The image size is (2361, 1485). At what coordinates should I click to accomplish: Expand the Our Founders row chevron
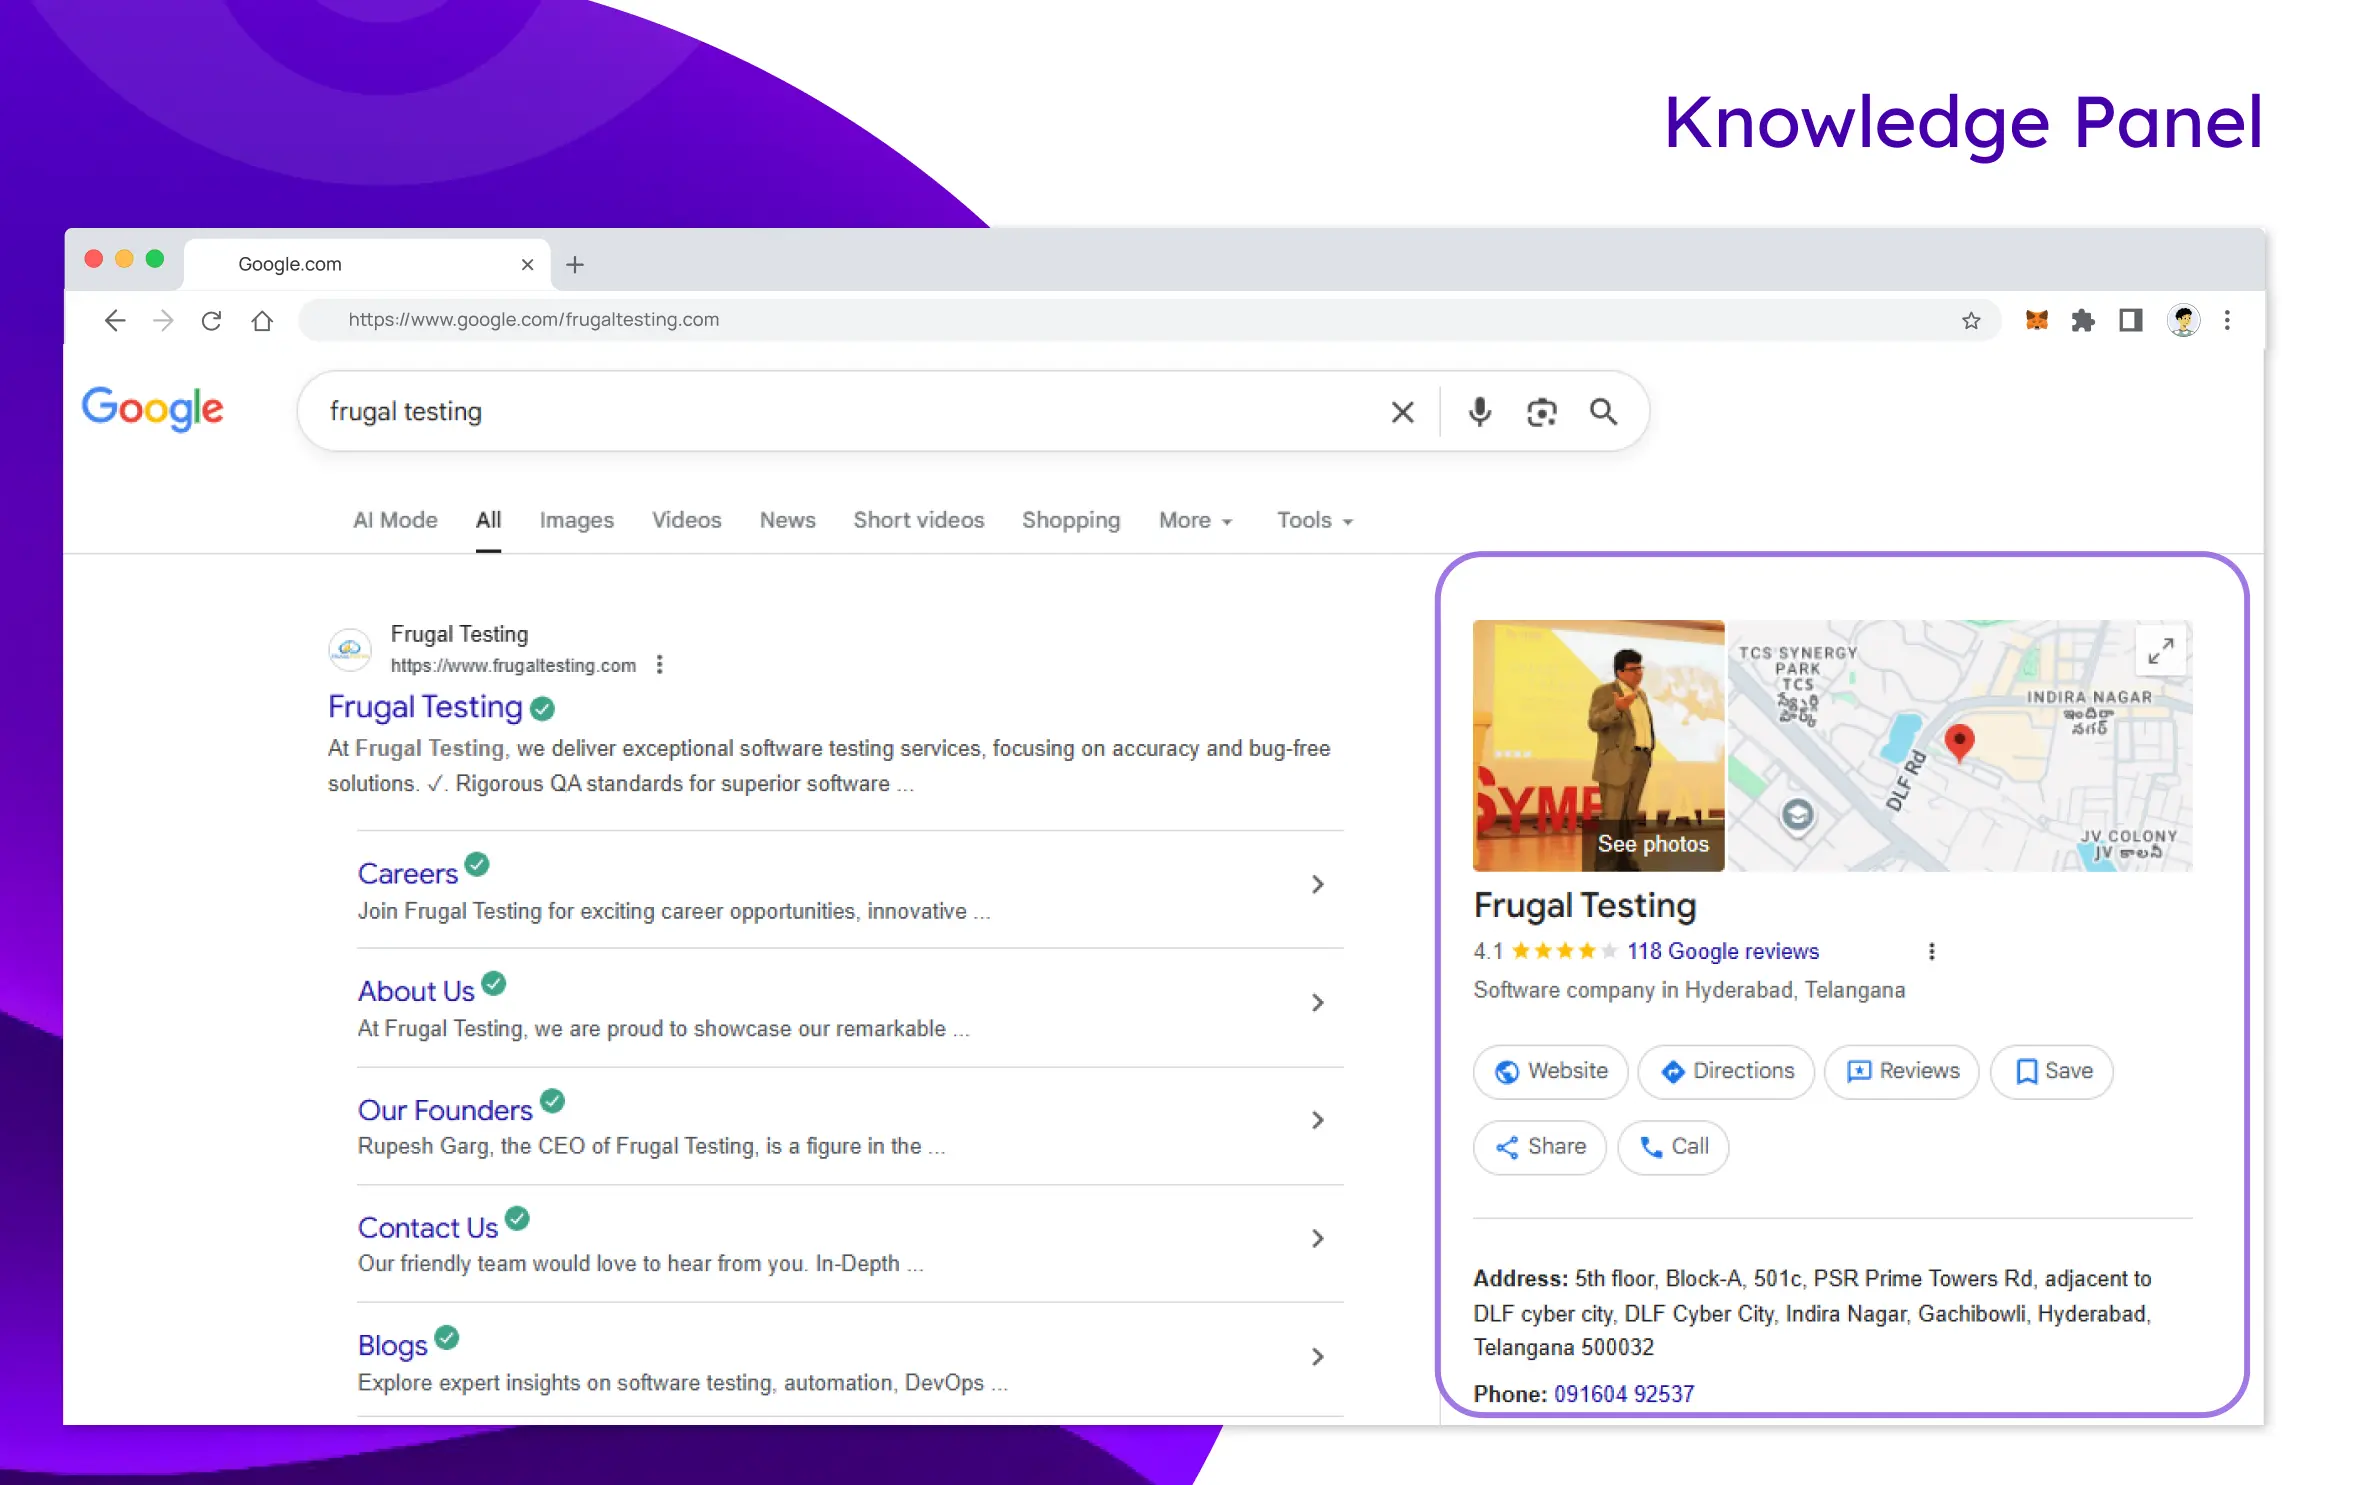1317,1120
